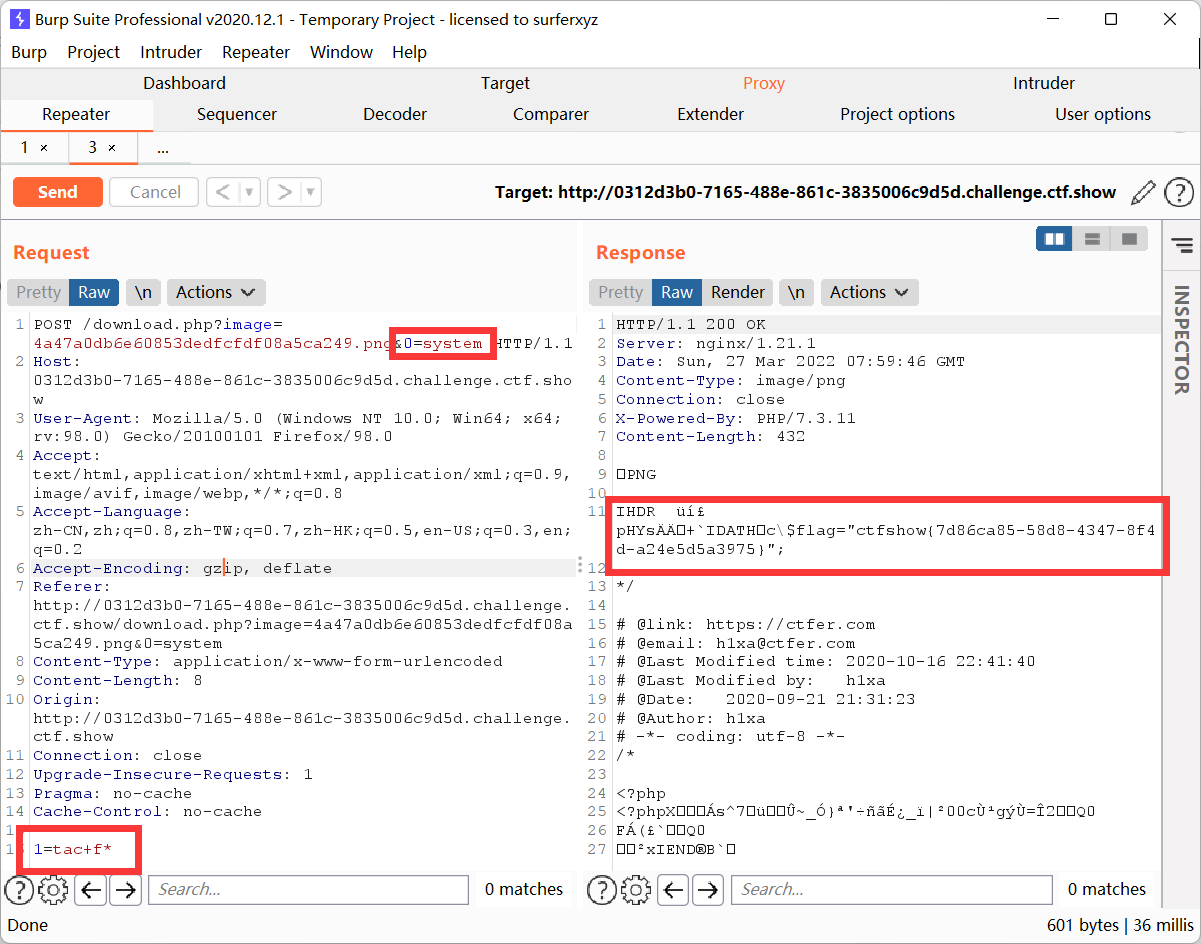Close Repeater tab 1

click(x=44, y=147)
